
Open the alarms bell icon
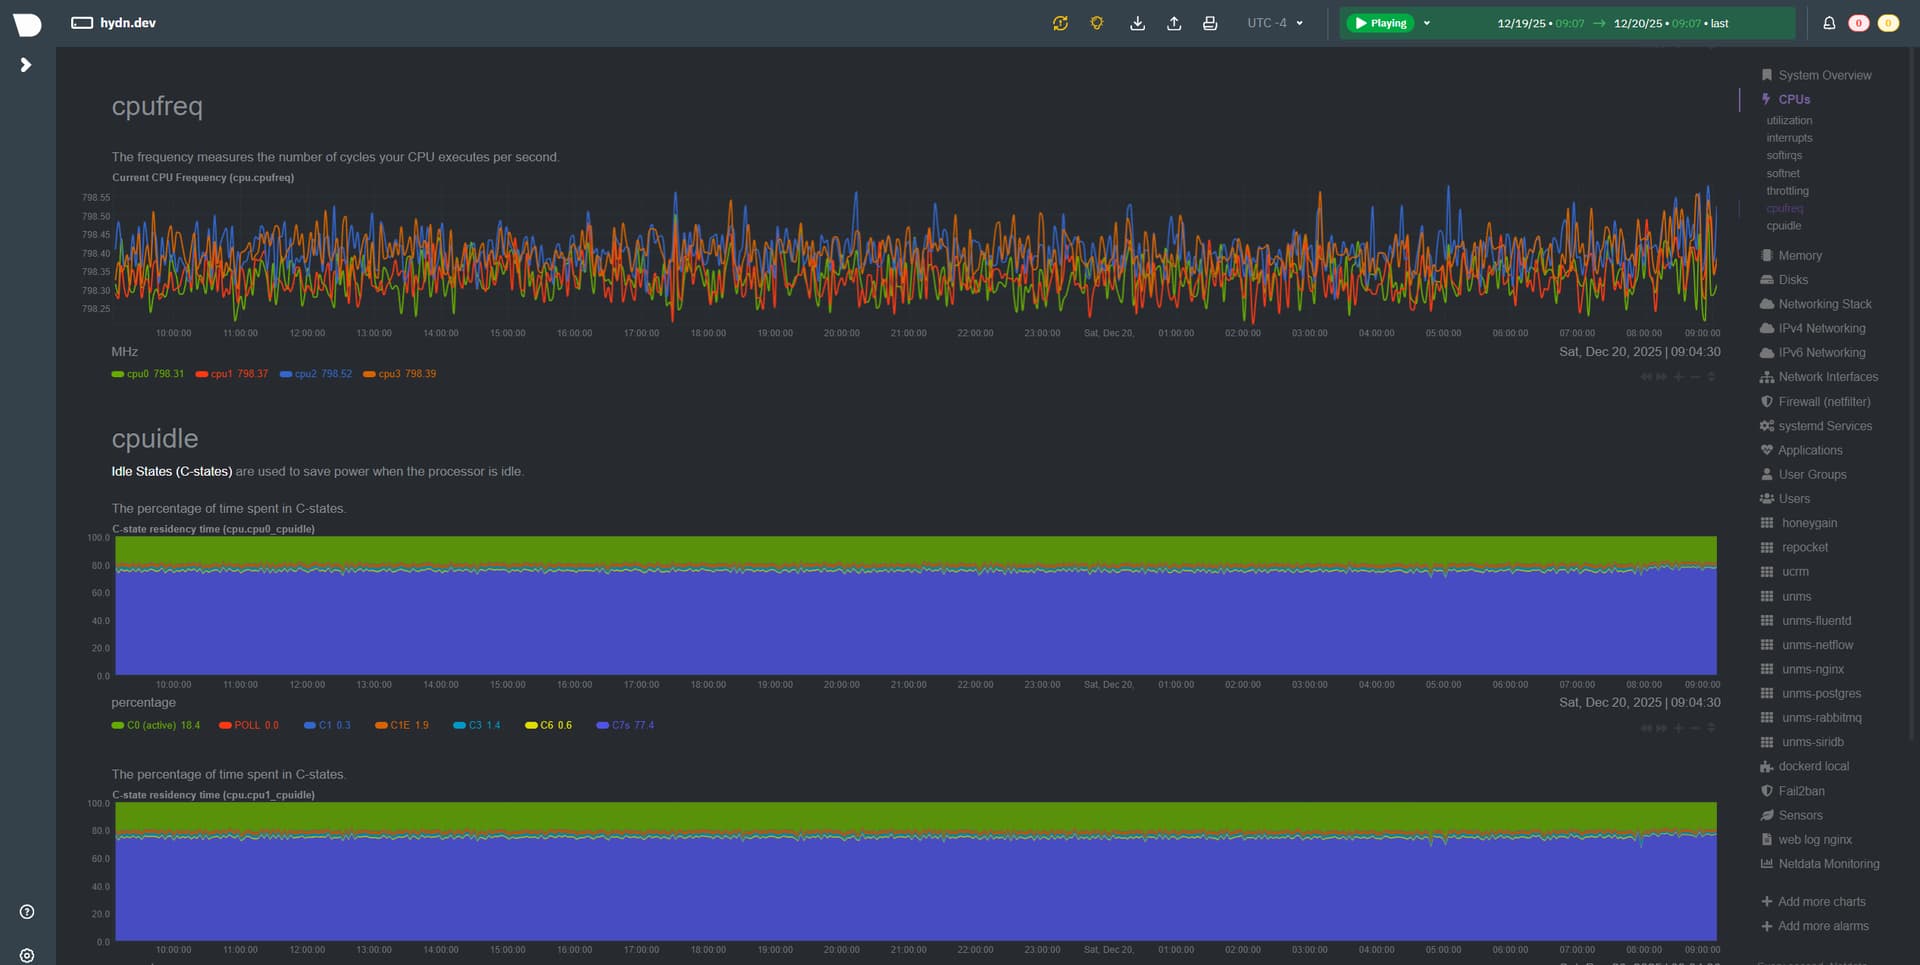[1829, 23]
